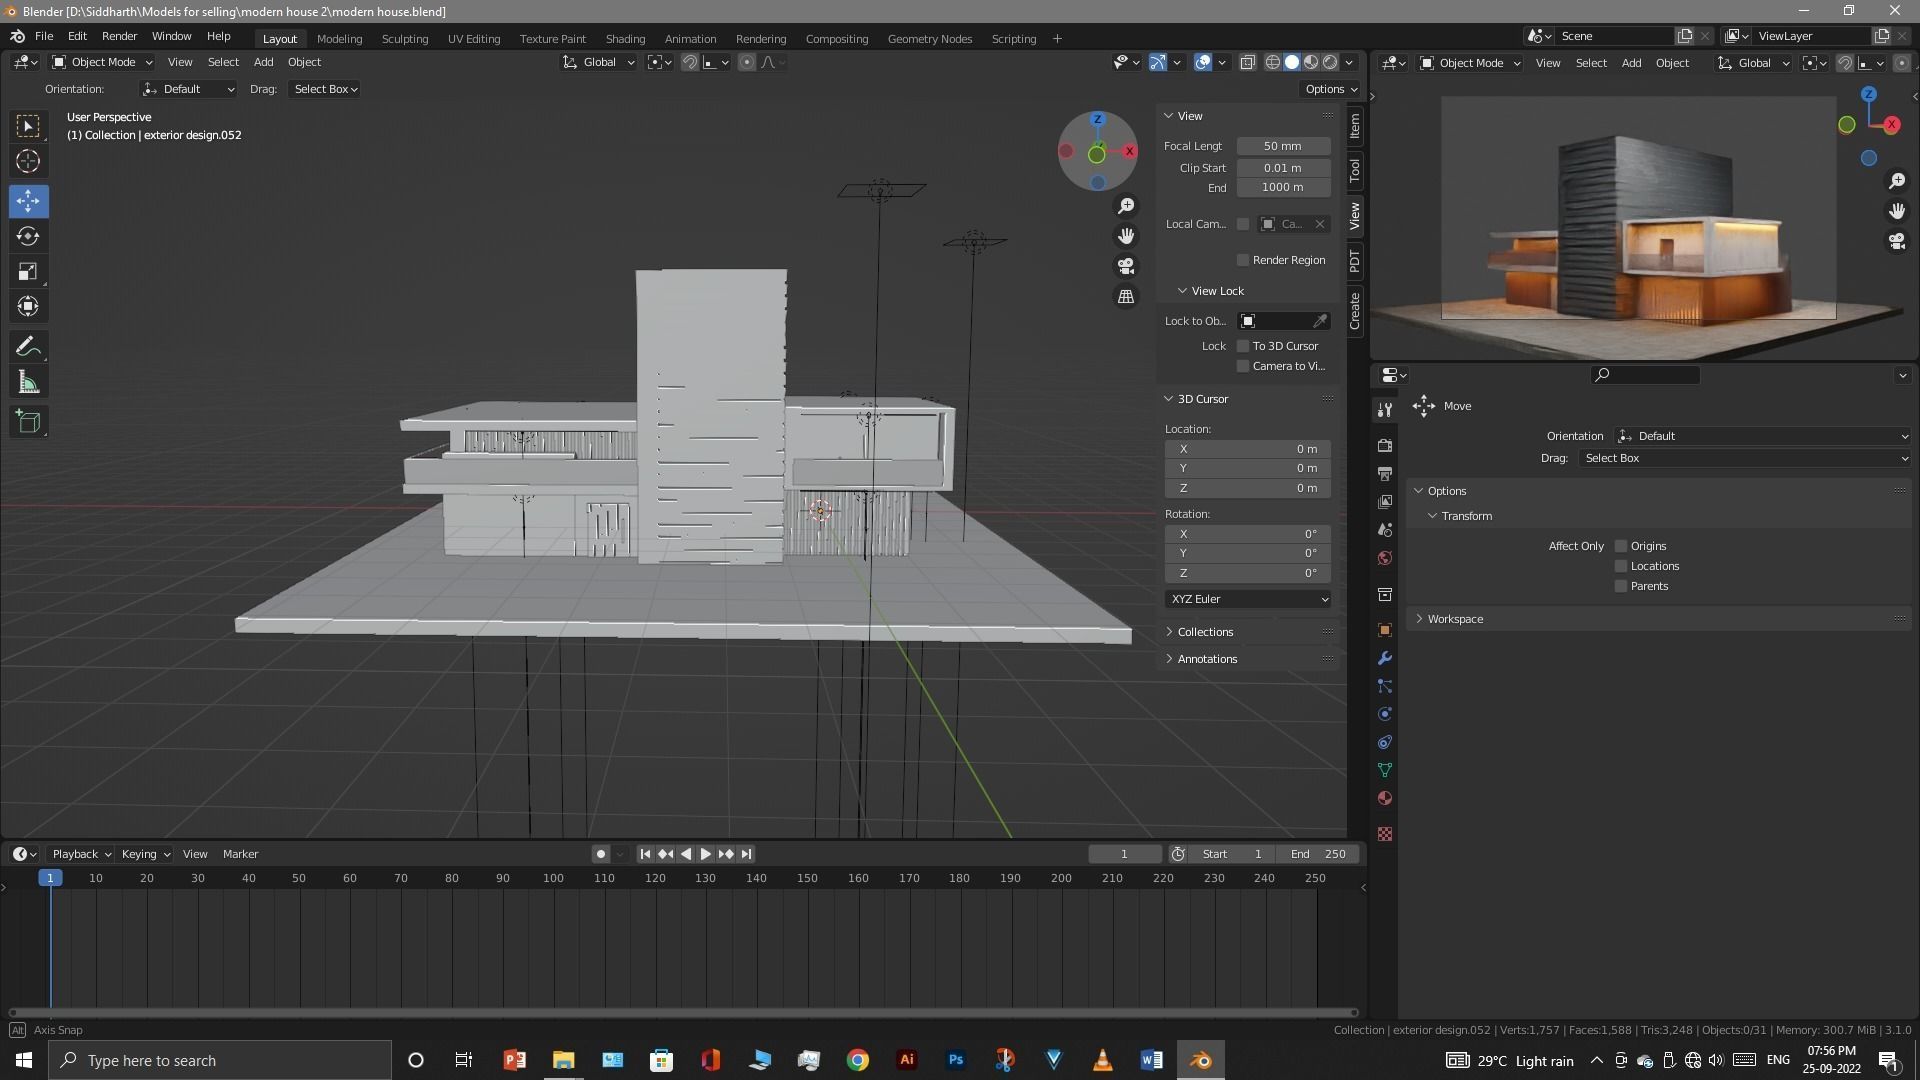1920x1080 pixels.
Task: Open the Object Data properties green icon
Action: (1385, 770)
